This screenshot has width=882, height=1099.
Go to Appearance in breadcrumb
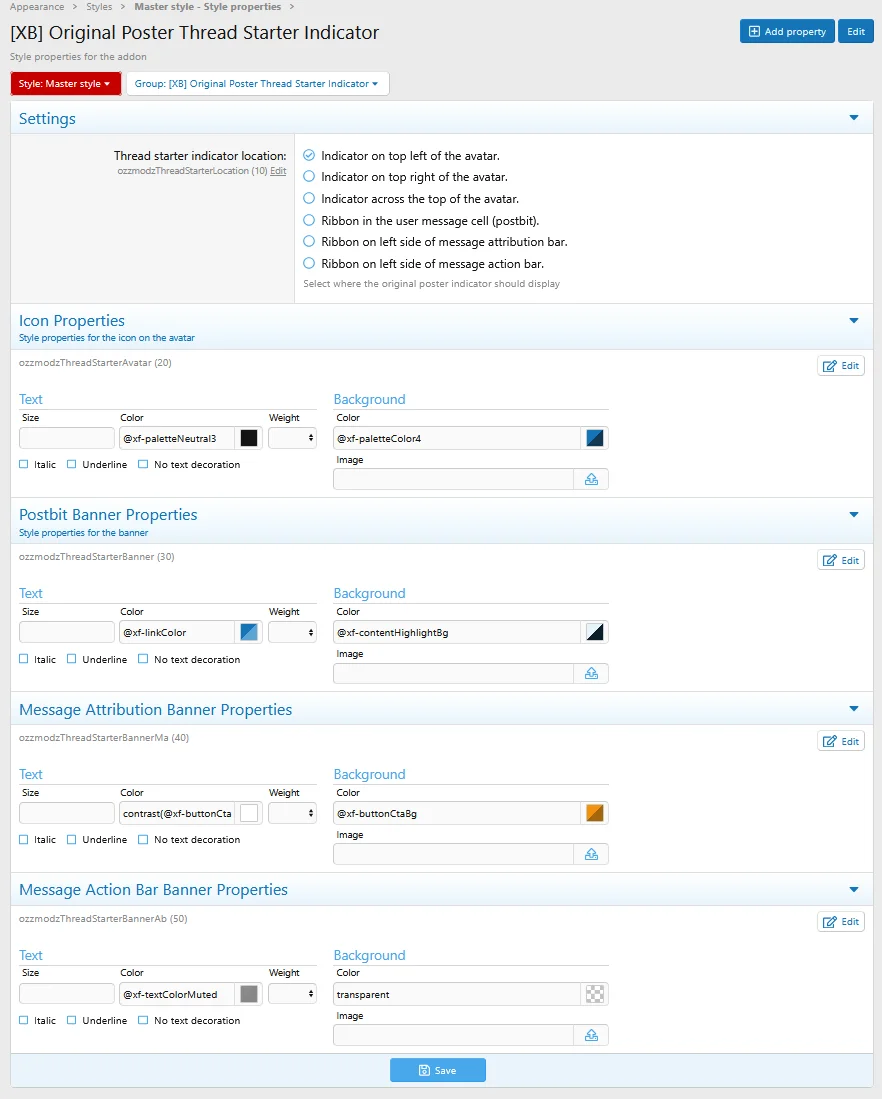pos(37,7)
